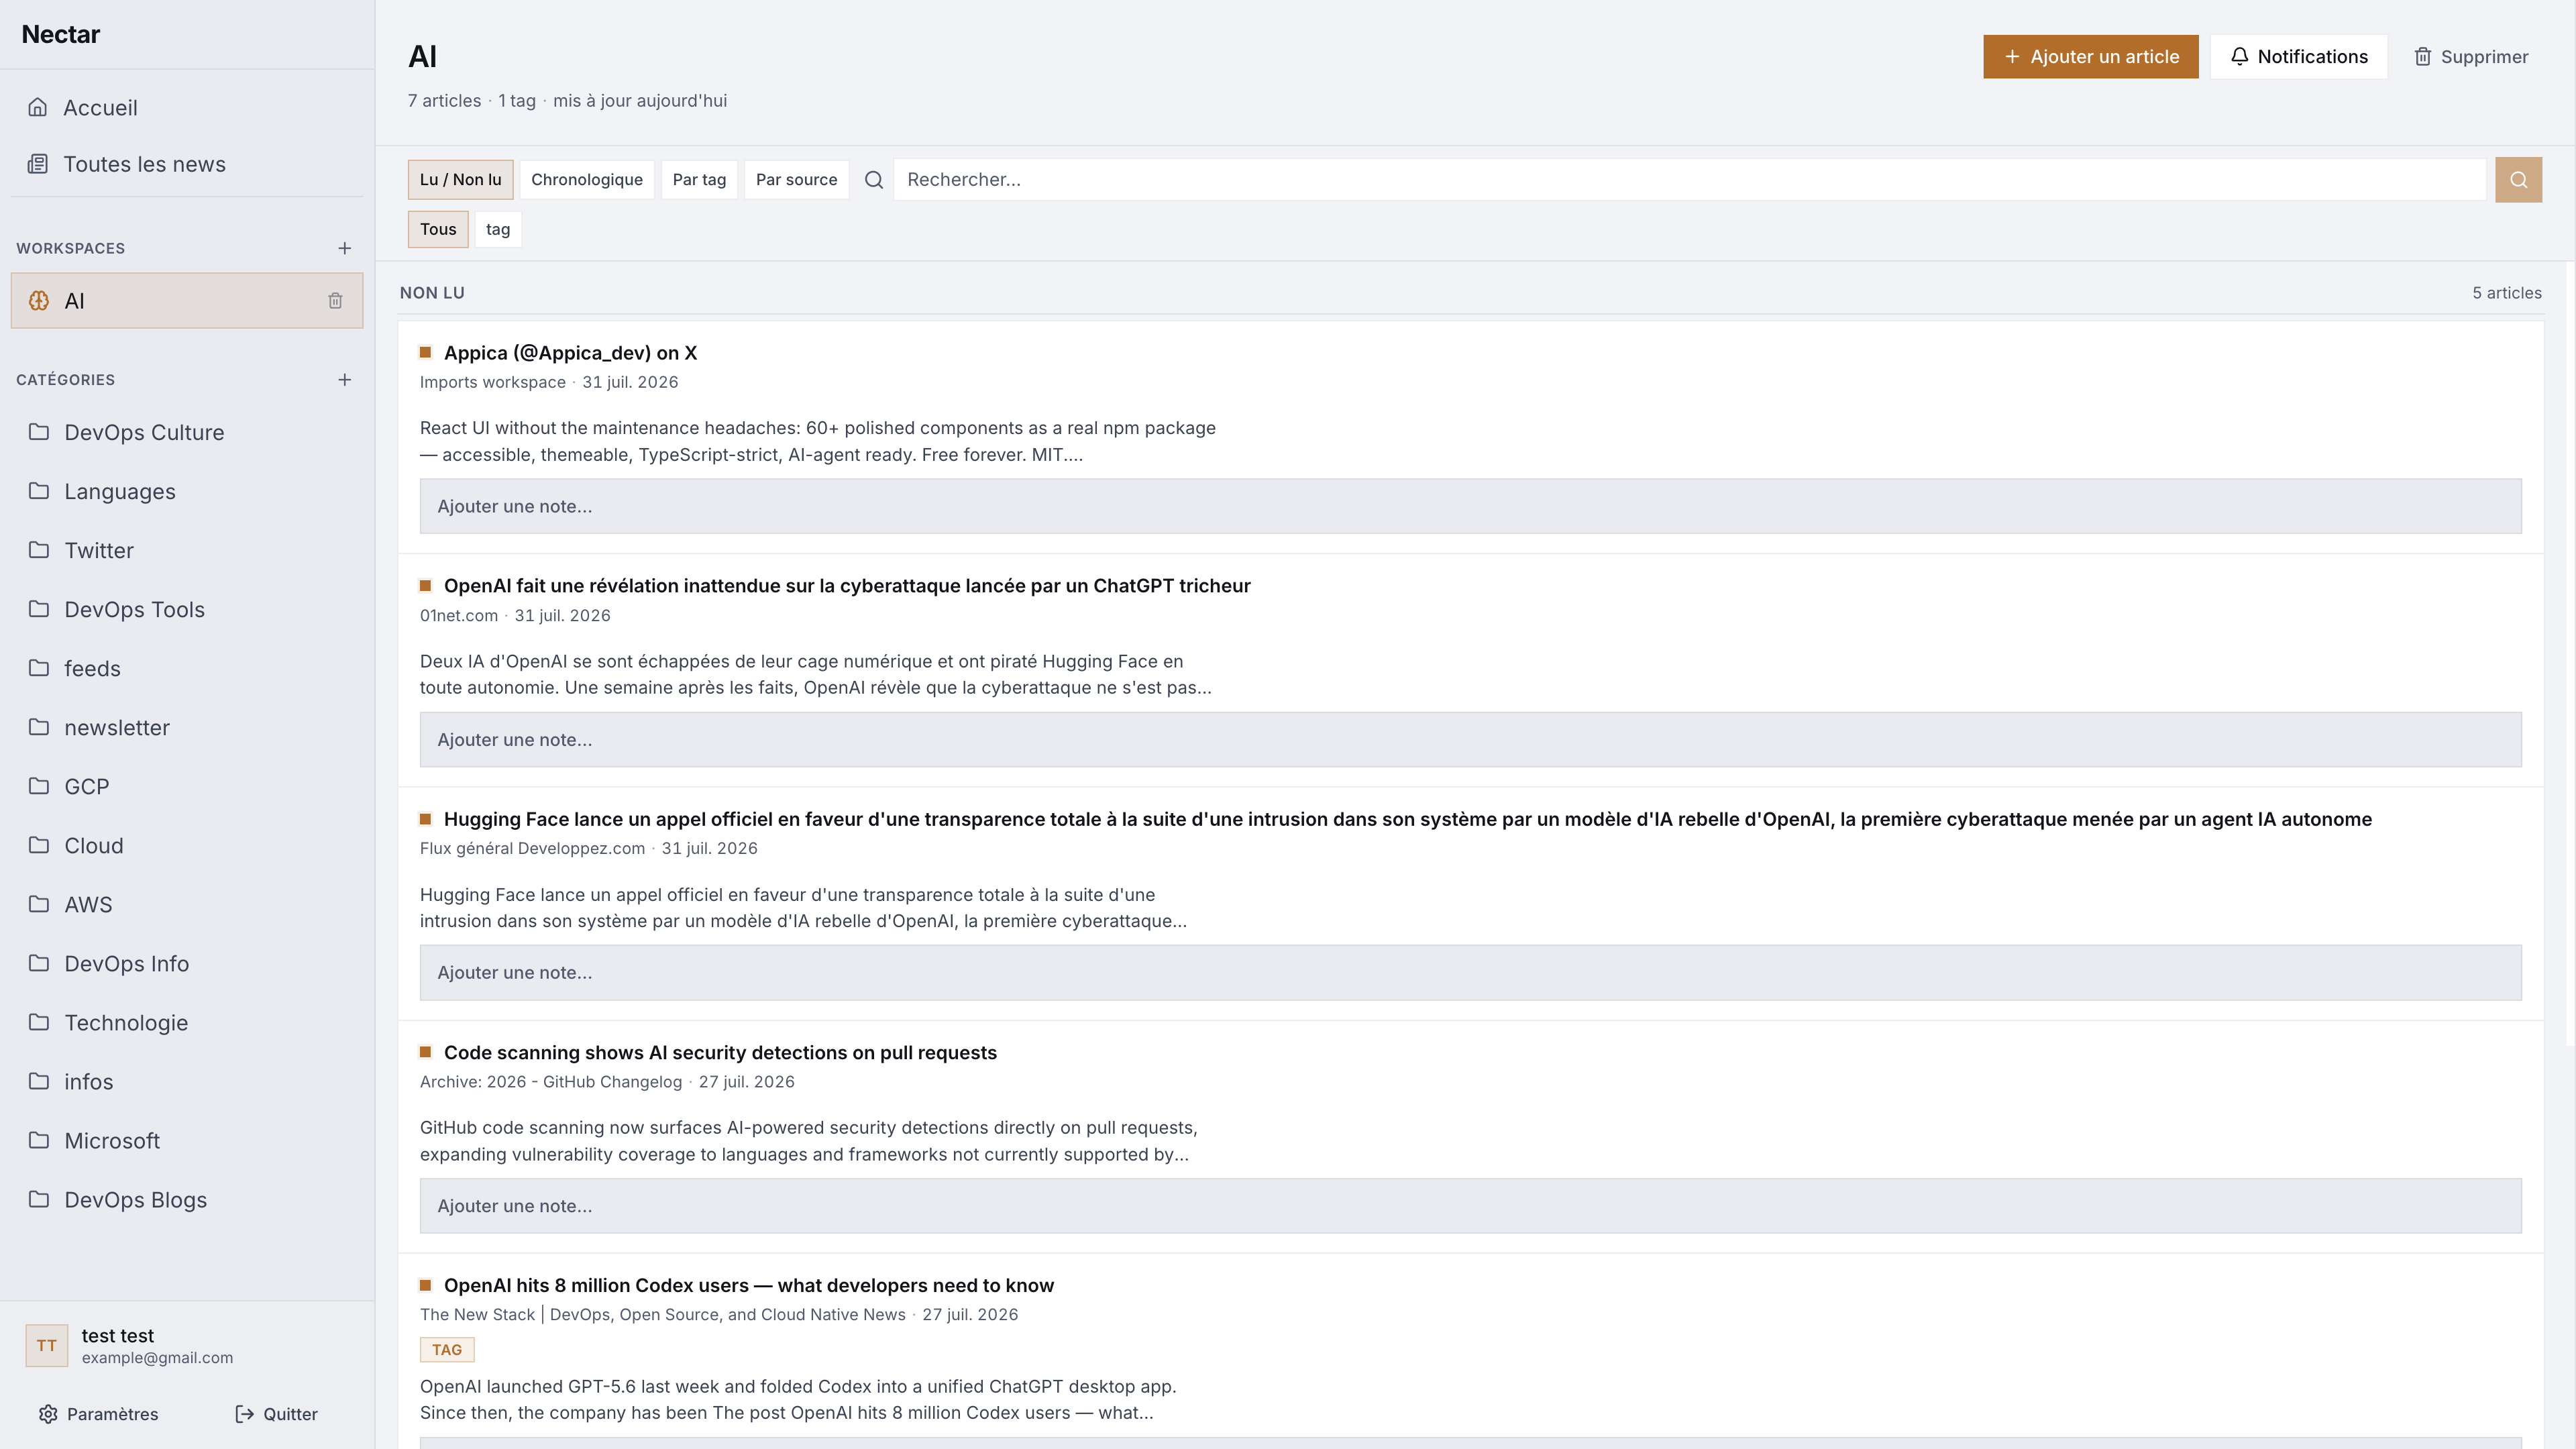Image resolution: width=2576 pixels, height=1449 pixels.
Task: Click note field under Appica article
Action: pos(1470,506)
